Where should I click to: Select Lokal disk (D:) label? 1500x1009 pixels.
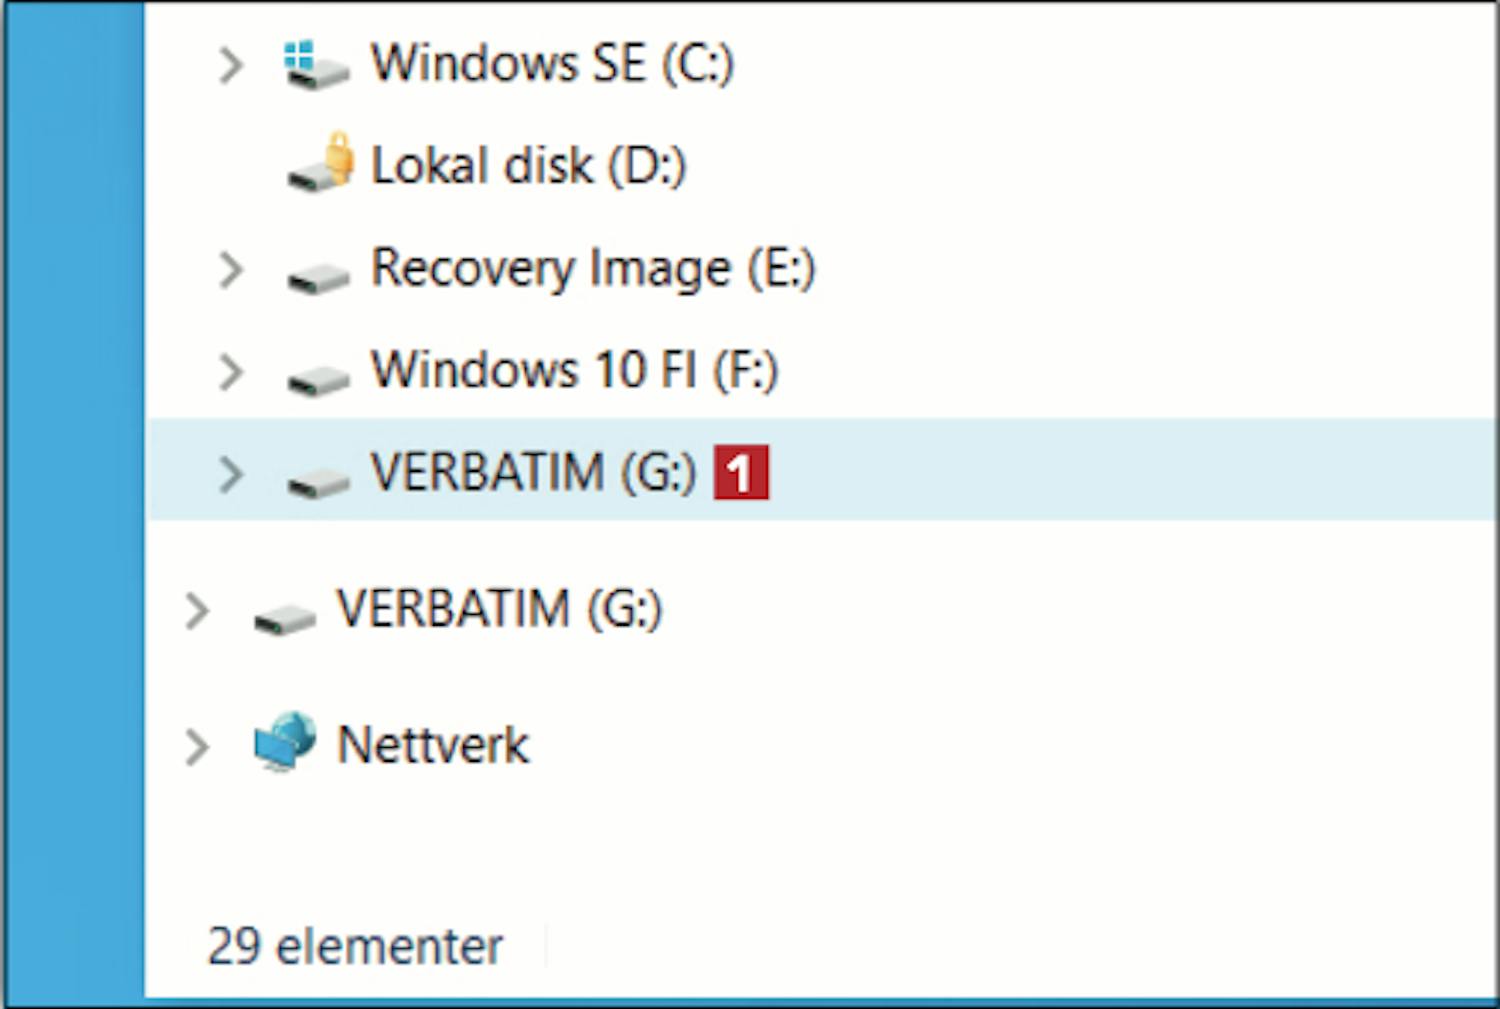tap(529, 166)
